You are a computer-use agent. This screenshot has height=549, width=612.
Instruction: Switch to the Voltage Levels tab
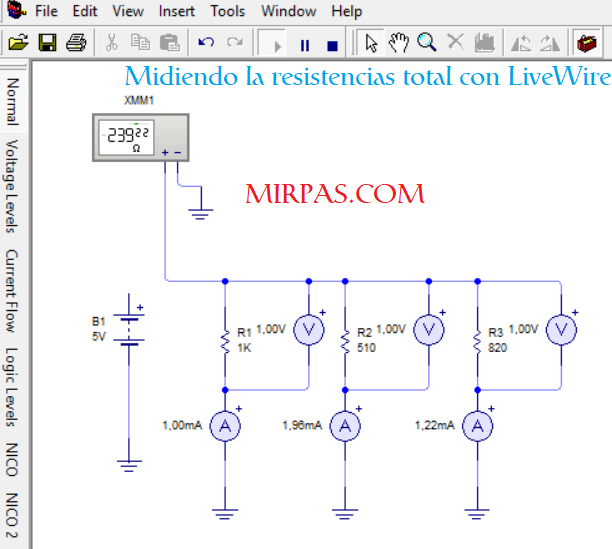click(13, 187)
